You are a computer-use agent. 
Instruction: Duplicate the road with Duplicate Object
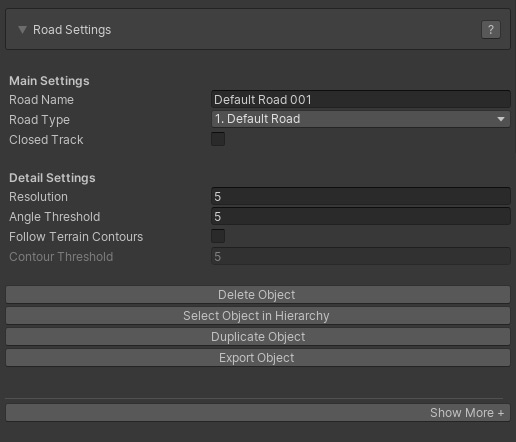(x=258, y=337)
